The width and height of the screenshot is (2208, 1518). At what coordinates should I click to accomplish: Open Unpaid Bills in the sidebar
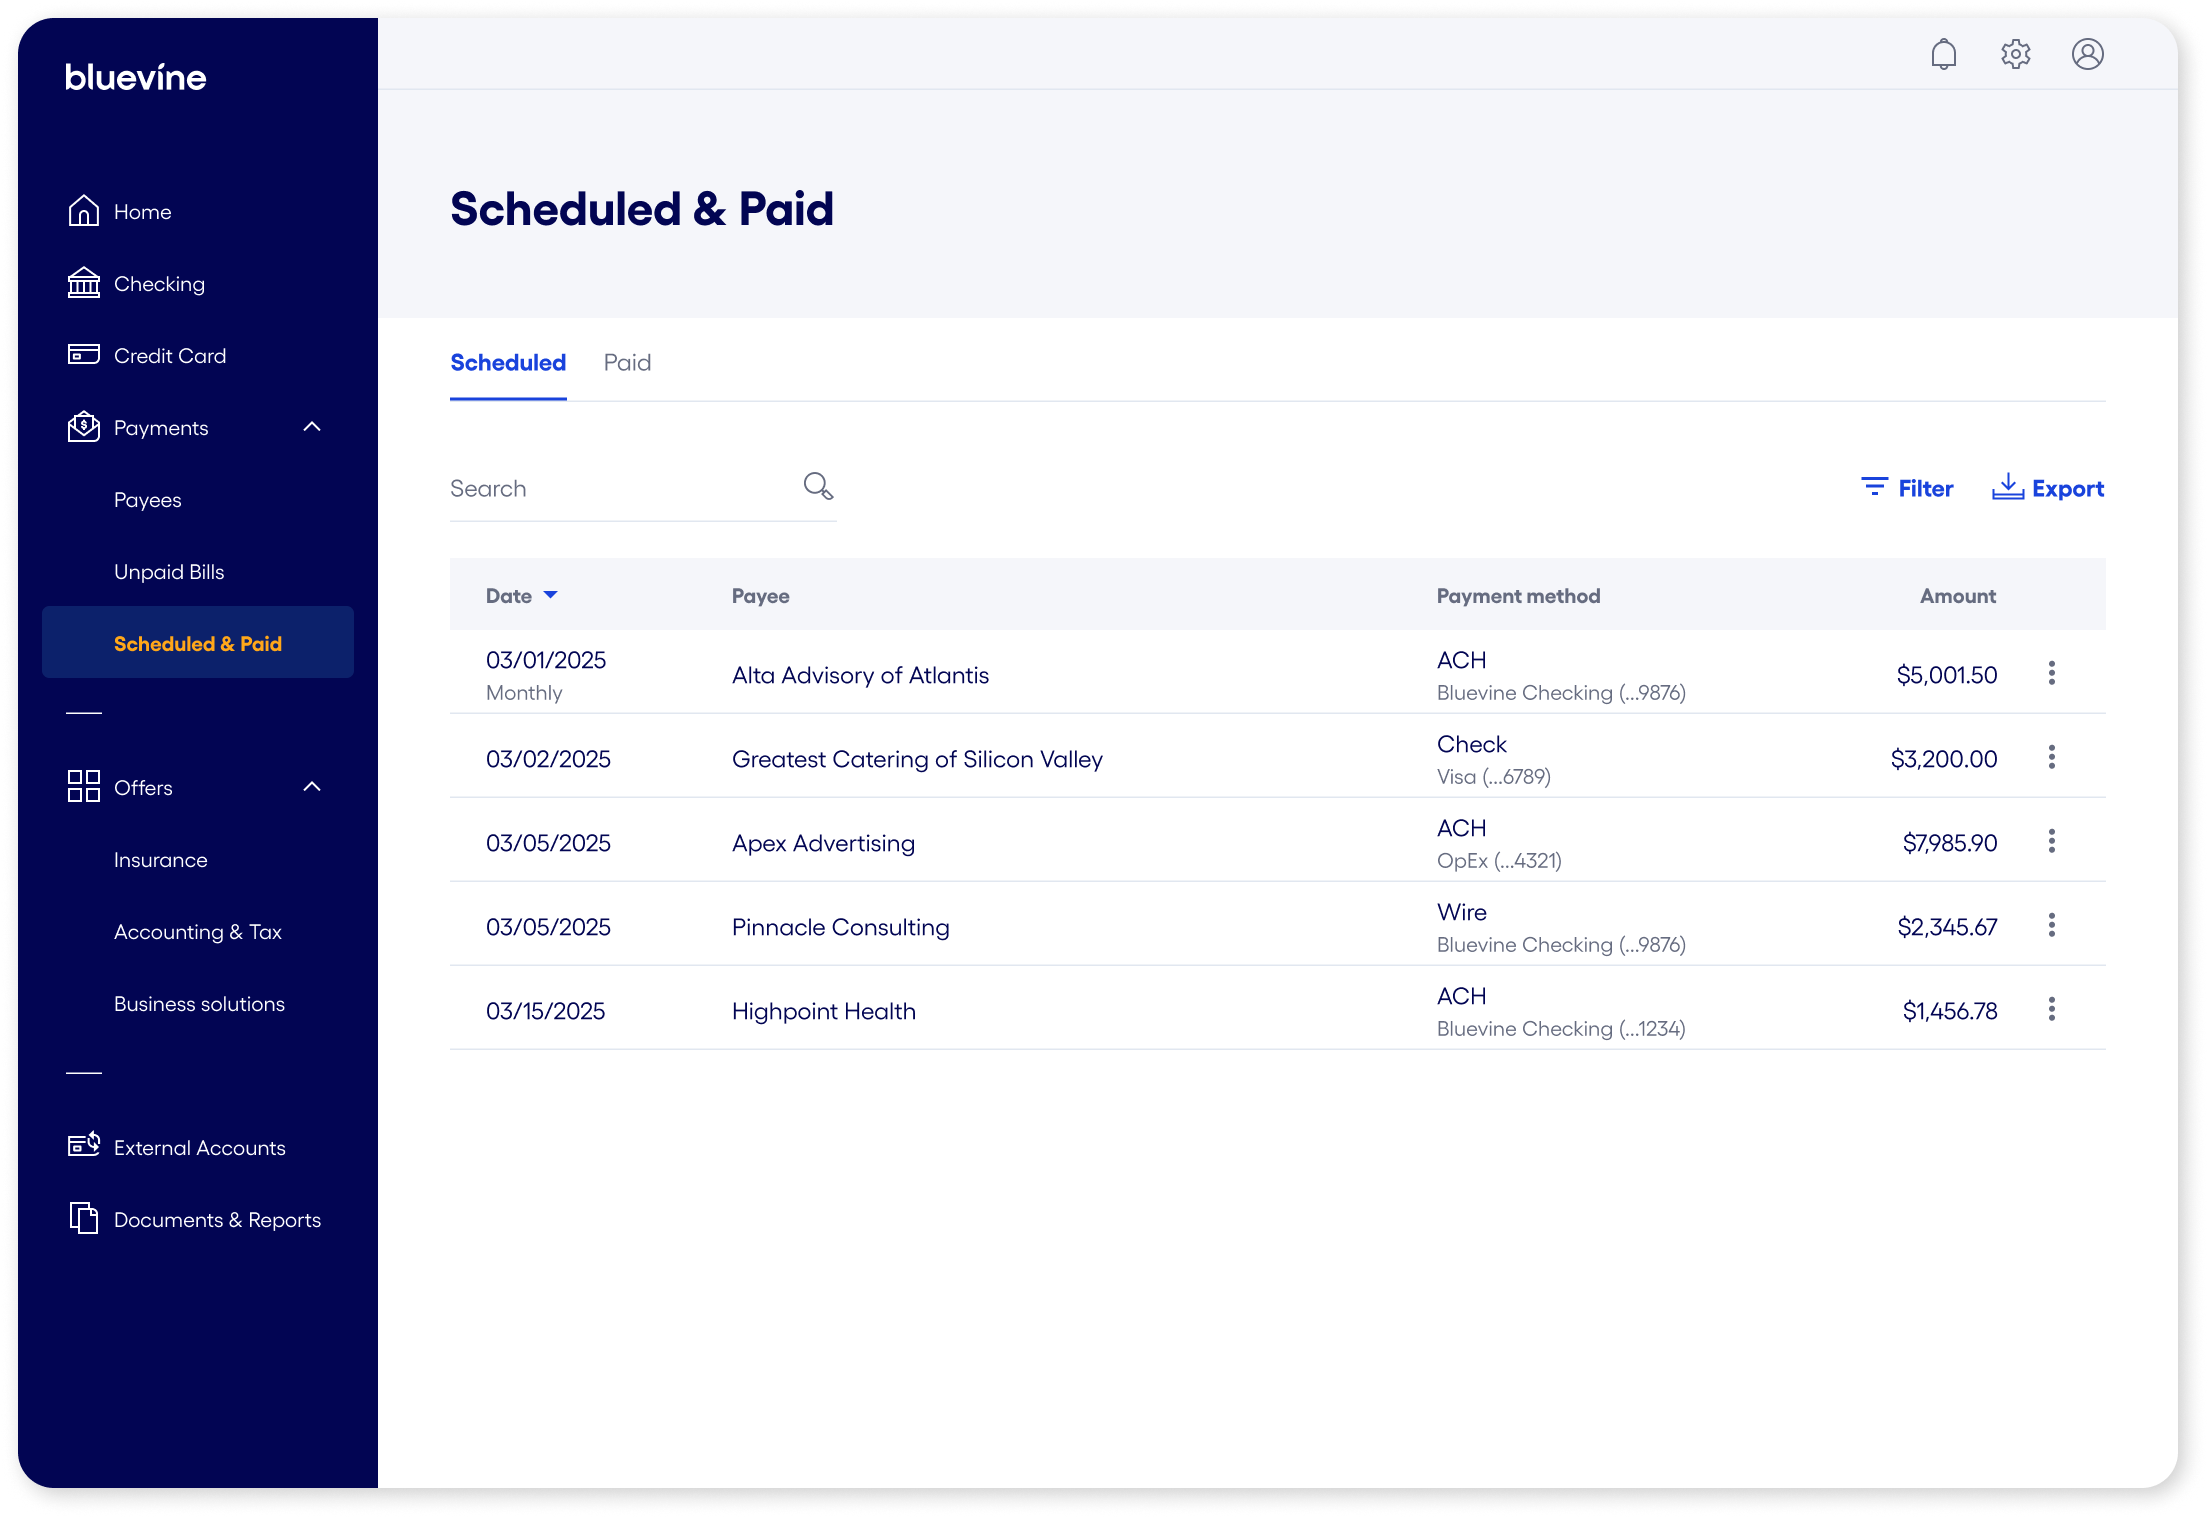(168, 571)
